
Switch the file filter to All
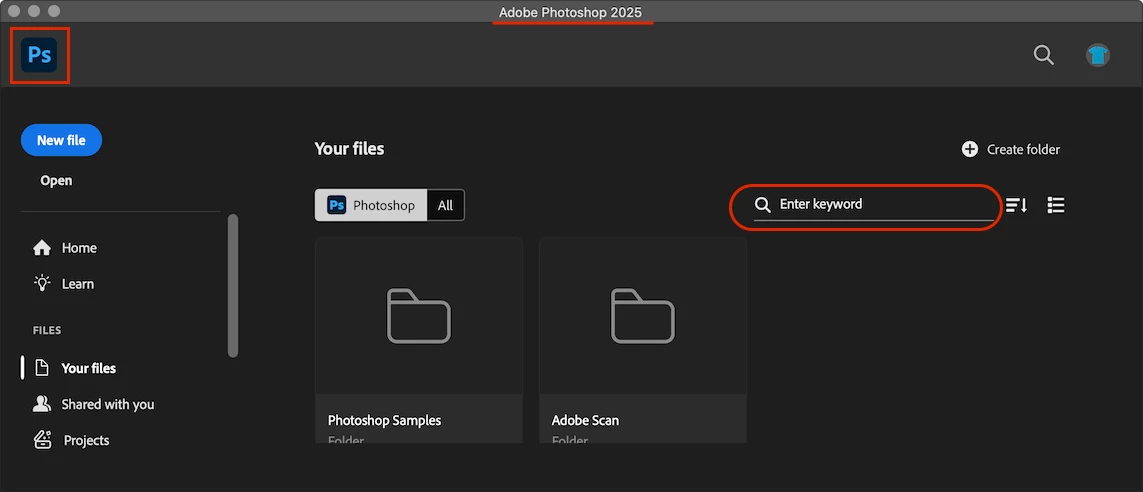pyautogui.click(x=445, y=206)
